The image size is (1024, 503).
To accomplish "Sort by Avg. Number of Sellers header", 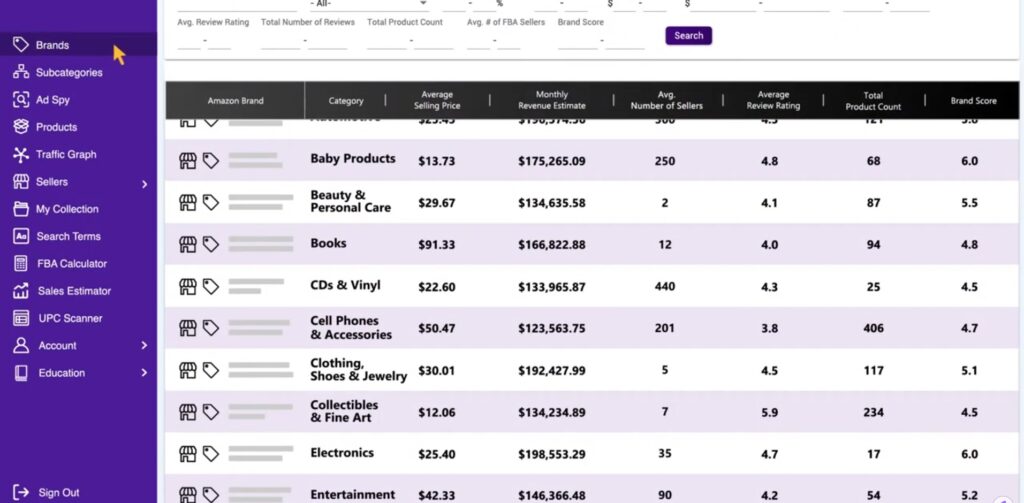I will pyautogui.click(x=667, y=100).
